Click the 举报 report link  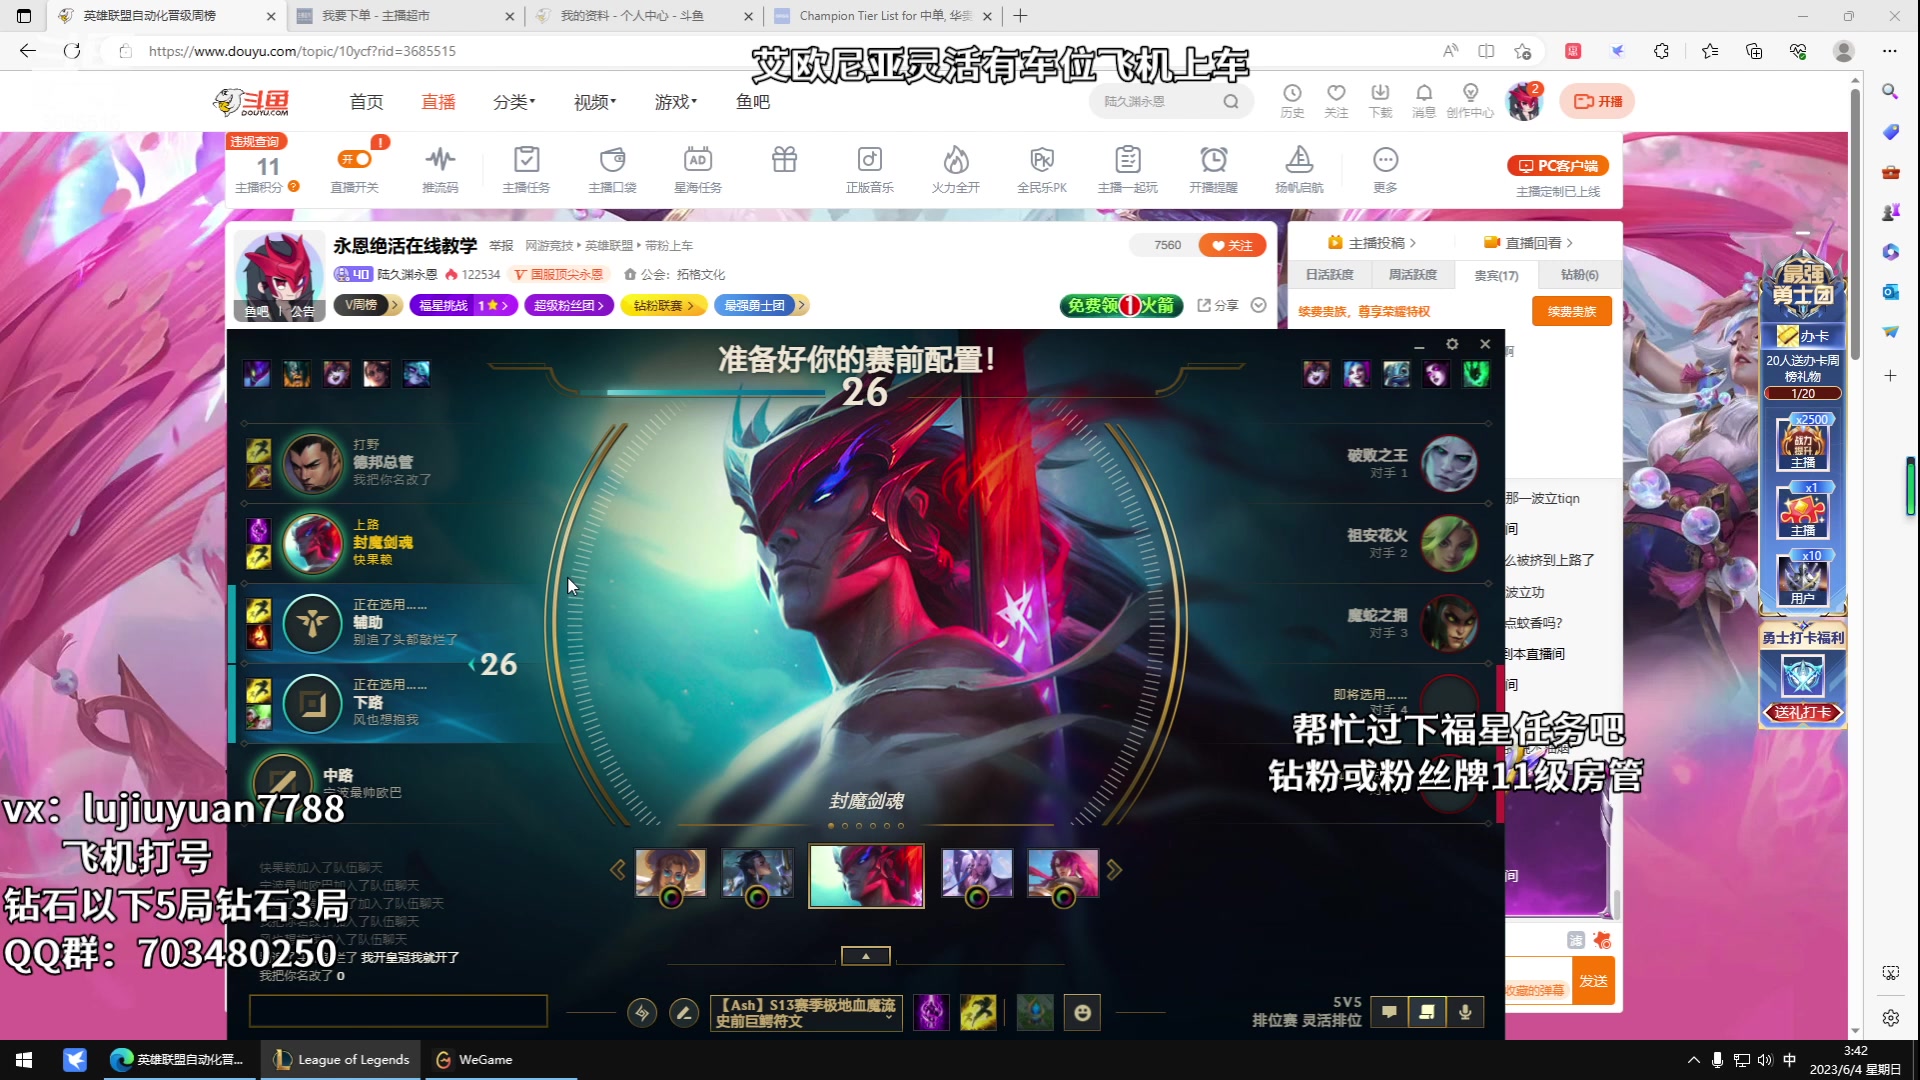coord(501,246)
